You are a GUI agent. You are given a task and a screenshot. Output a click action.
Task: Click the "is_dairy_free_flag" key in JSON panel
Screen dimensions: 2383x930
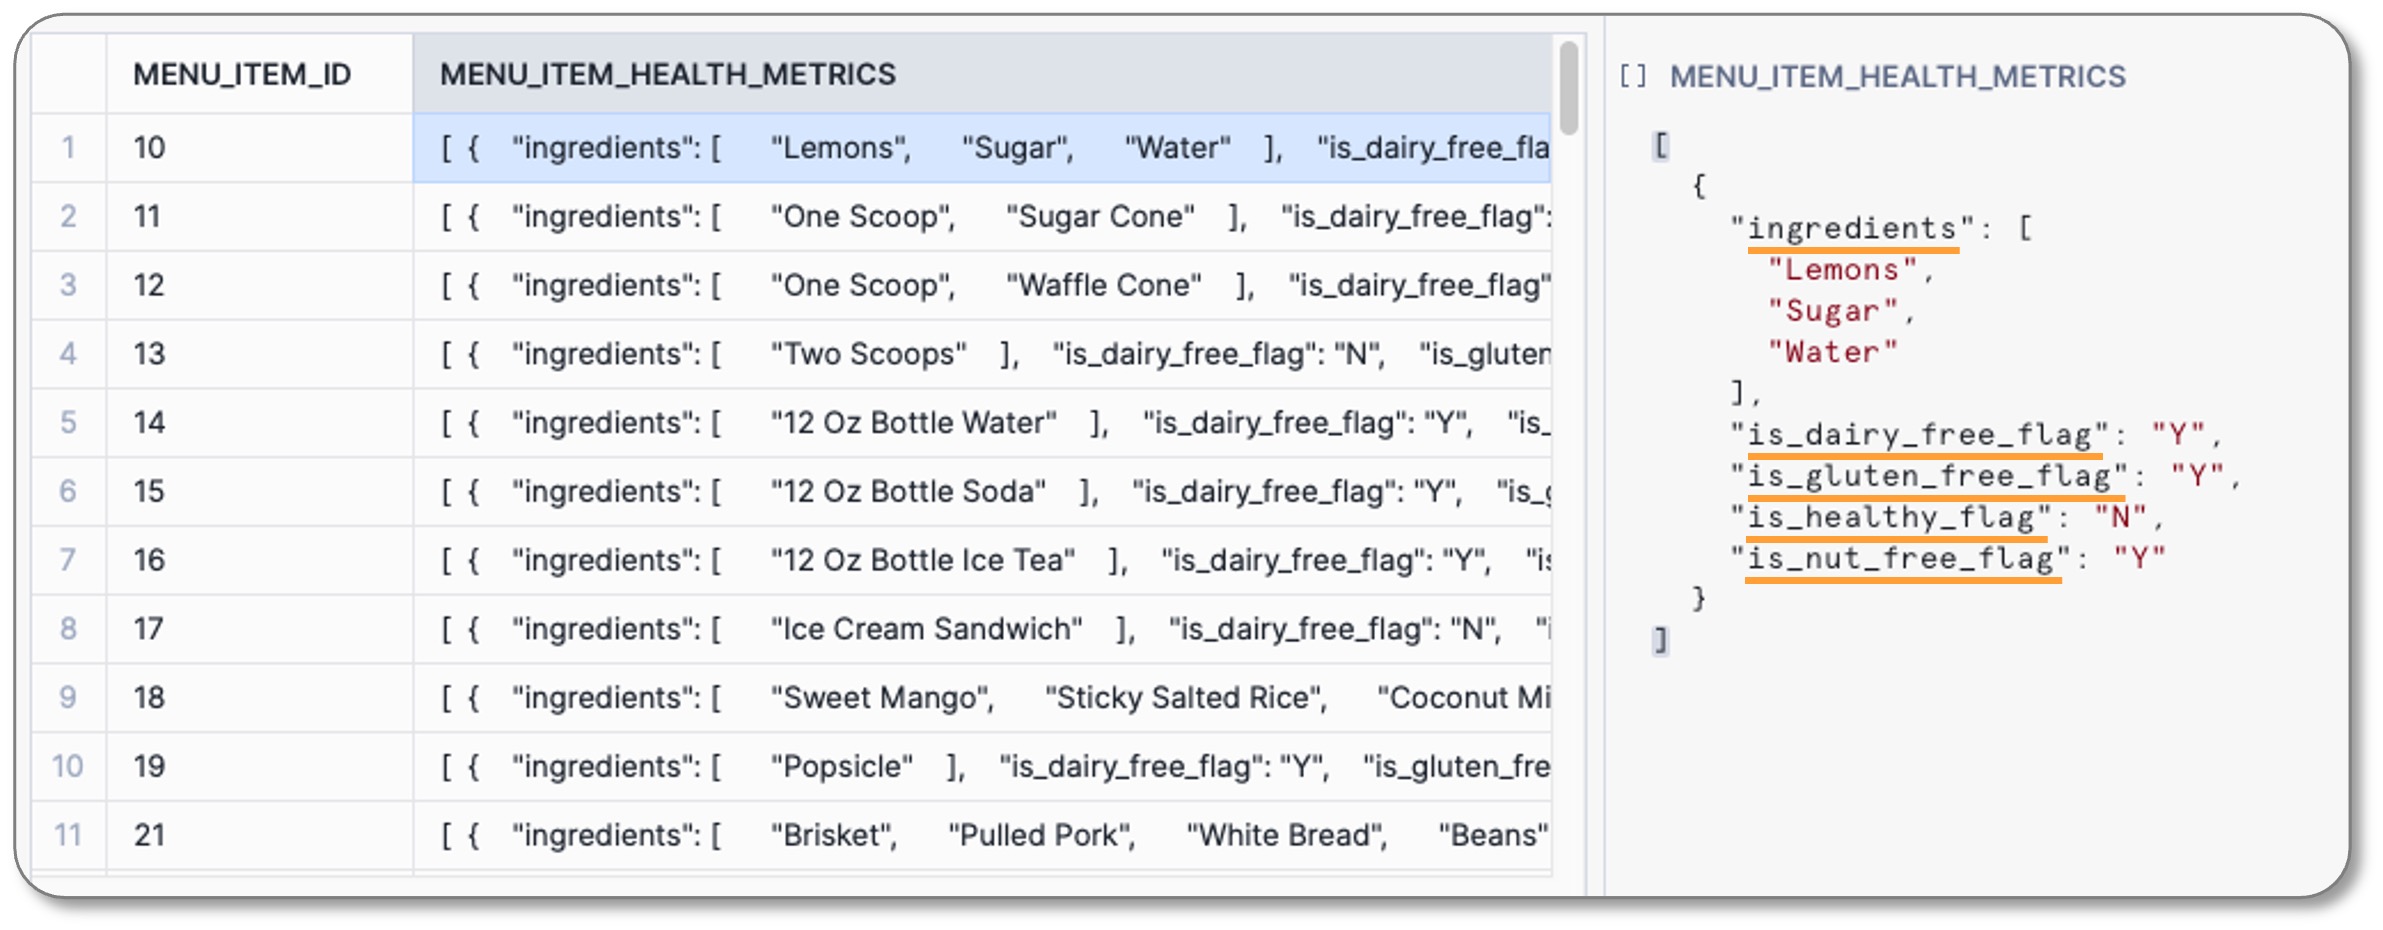coord(1919,435)
